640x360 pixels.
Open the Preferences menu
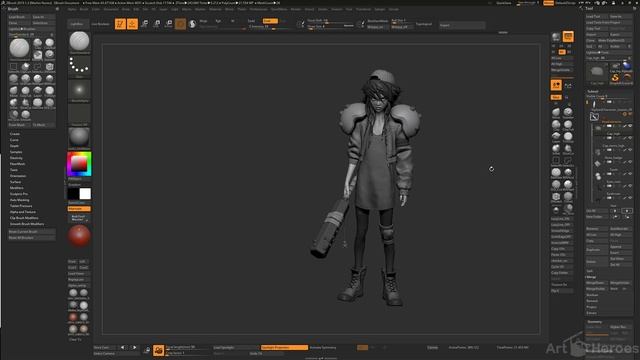coord(258,9)
